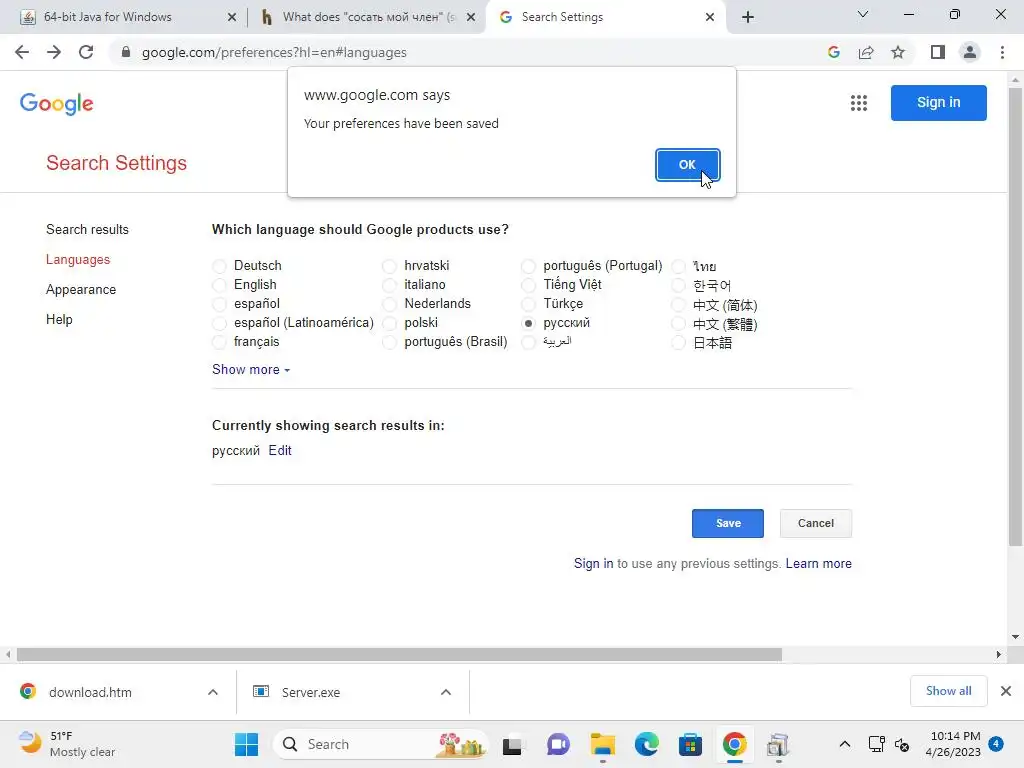Image resolution: width=1024 pixels, height=768 pixels.
Task: Show hidden system tray icons
Action: (844, 744)
